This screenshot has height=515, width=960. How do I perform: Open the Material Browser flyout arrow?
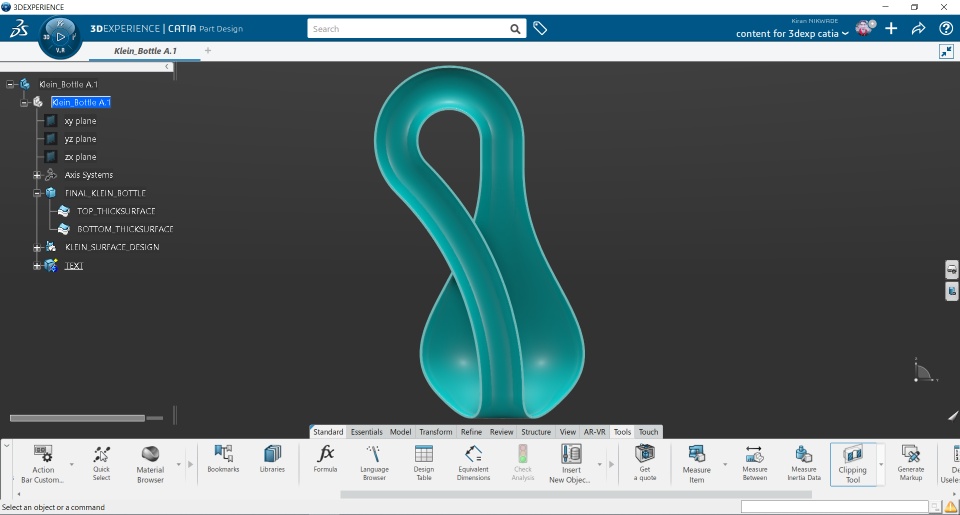coord(179,465)
